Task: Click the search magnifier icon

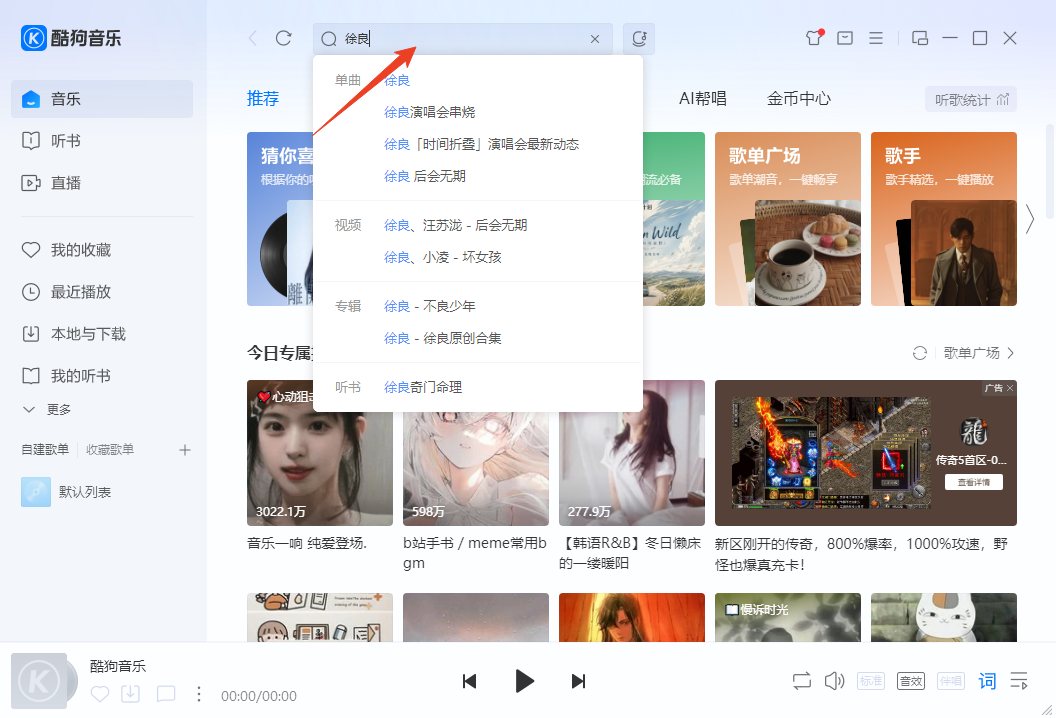Action: pos(329,39)
